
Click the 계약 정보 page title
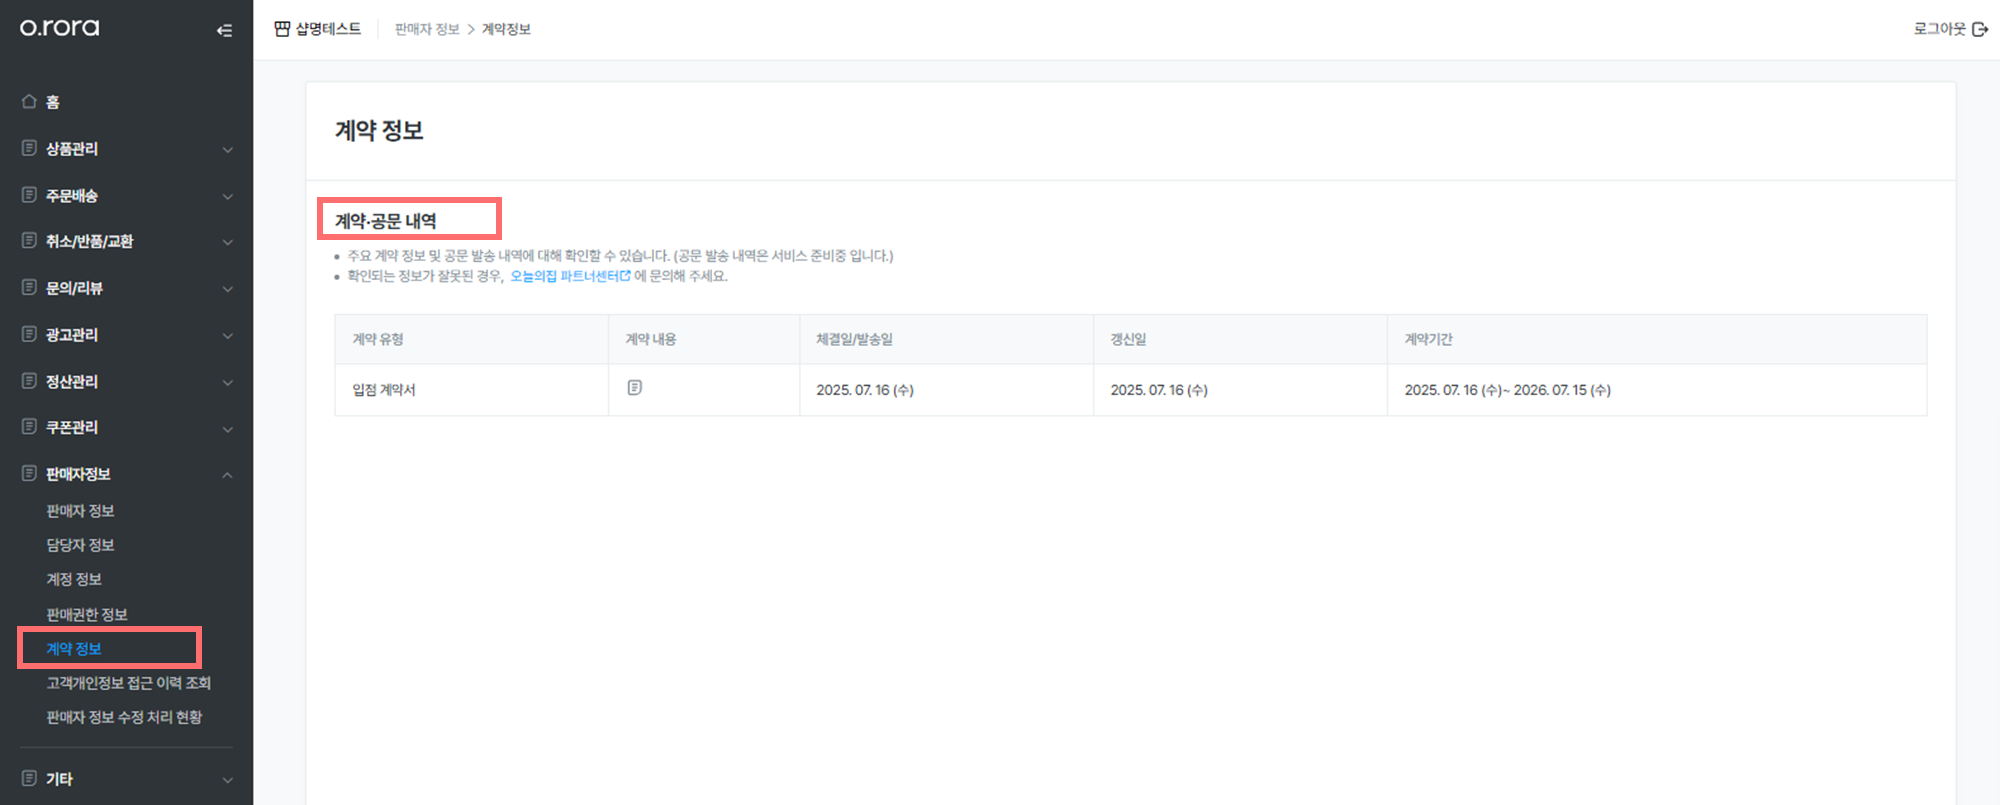[379, 131]
